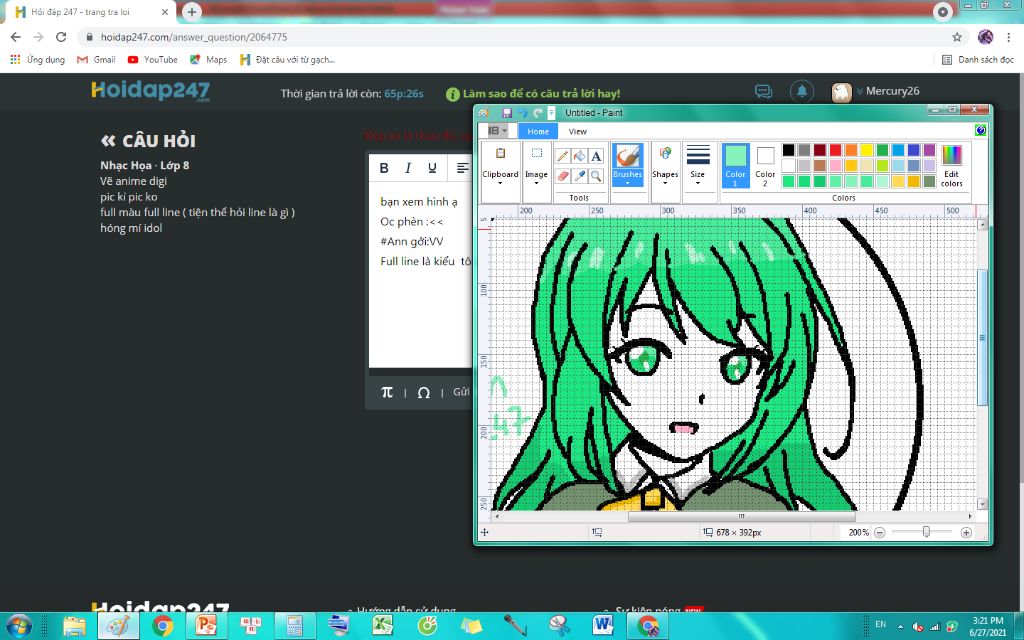Screen dimensions: 1024x640
Task: Click the text align icon in editor
Action: pos(462,168)
